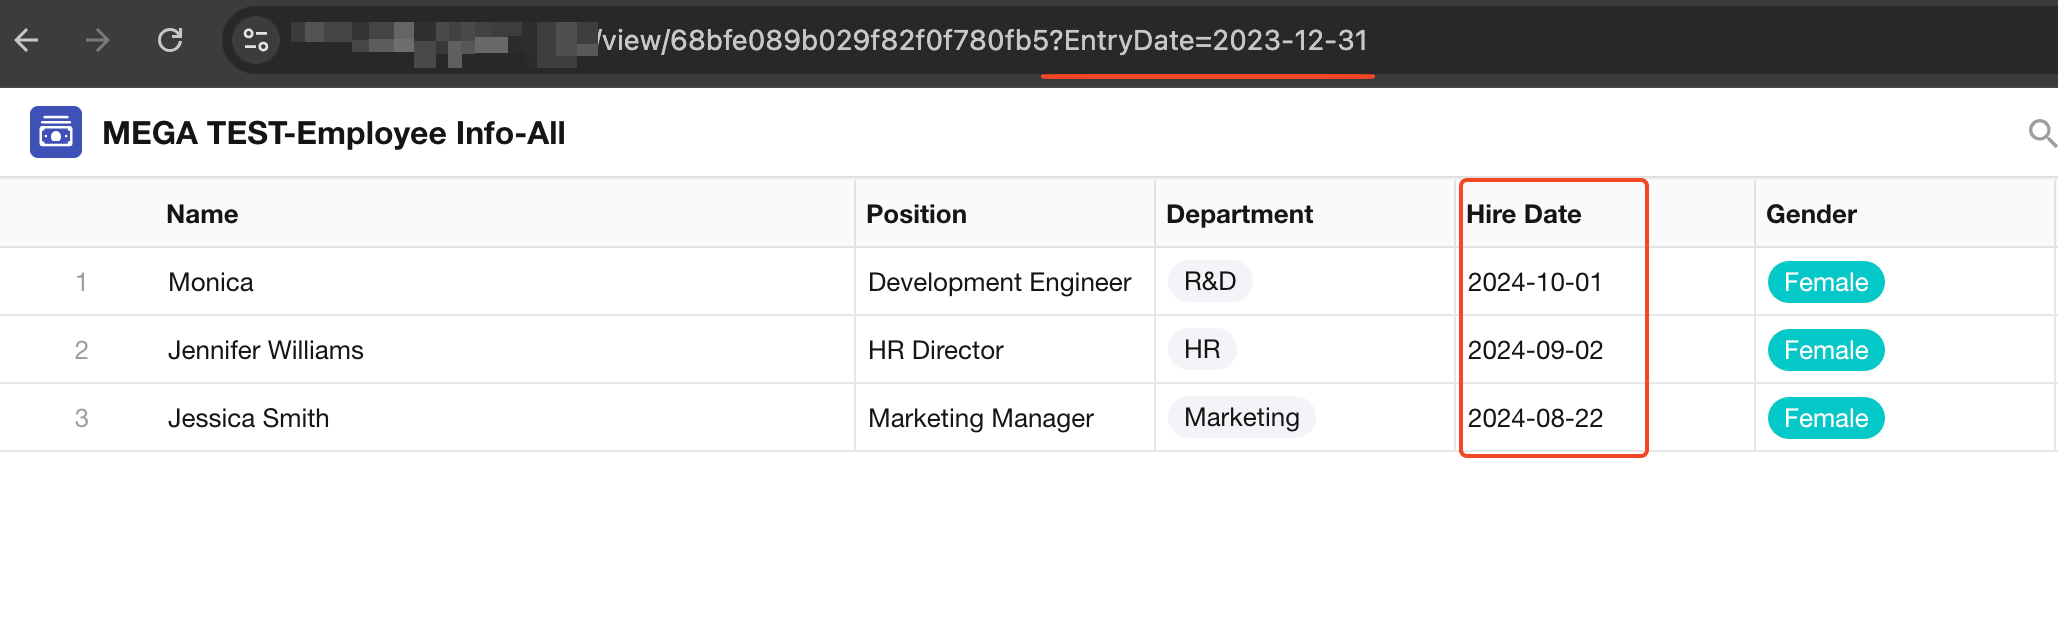Click the MEGA TEST app icon
The image size is (2058, 626).
pos(56,133)
